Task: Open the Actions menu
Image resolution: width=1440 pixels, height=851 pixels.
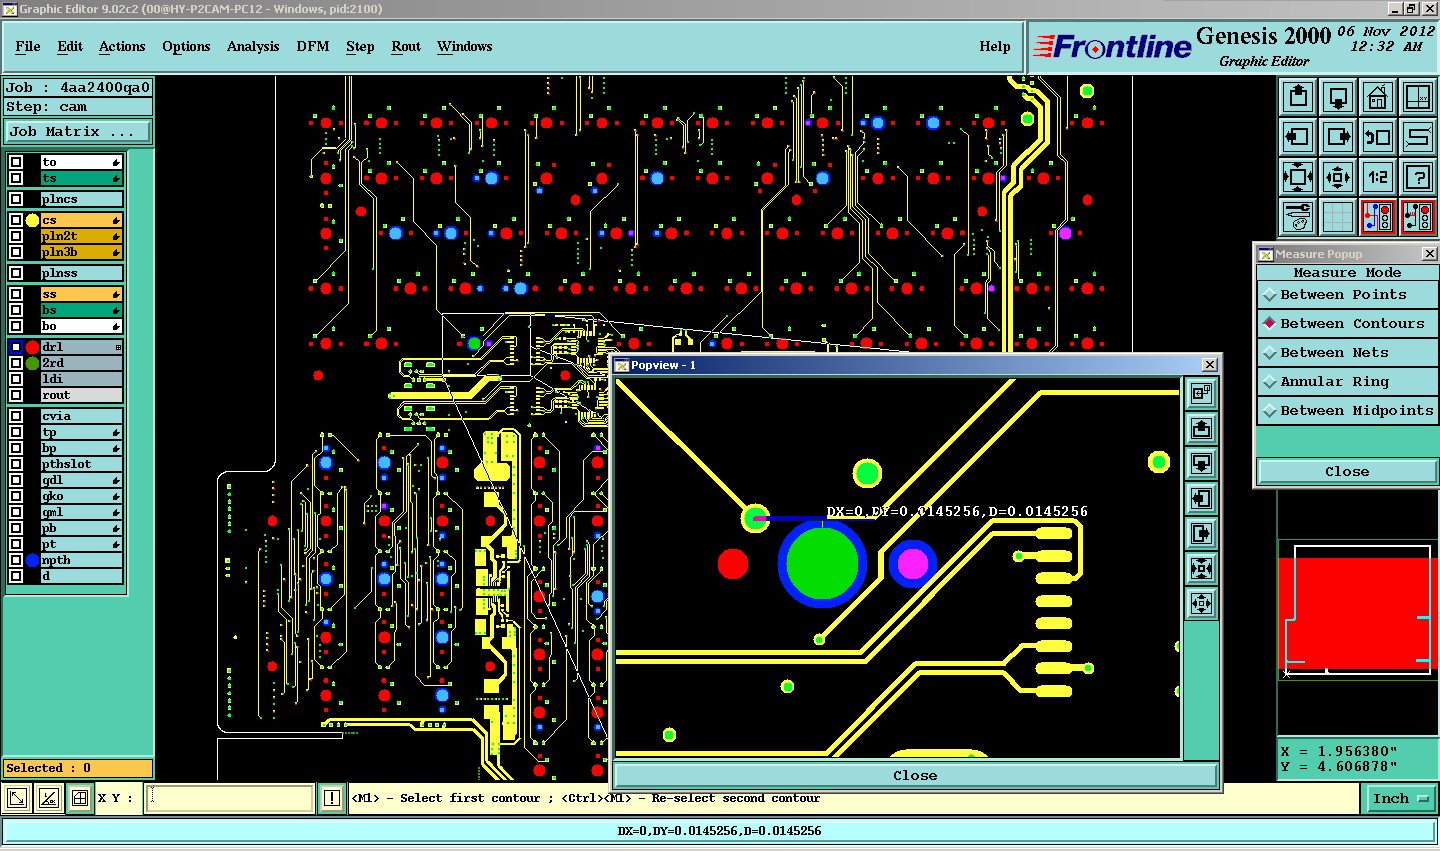Action: click(122, 47)
